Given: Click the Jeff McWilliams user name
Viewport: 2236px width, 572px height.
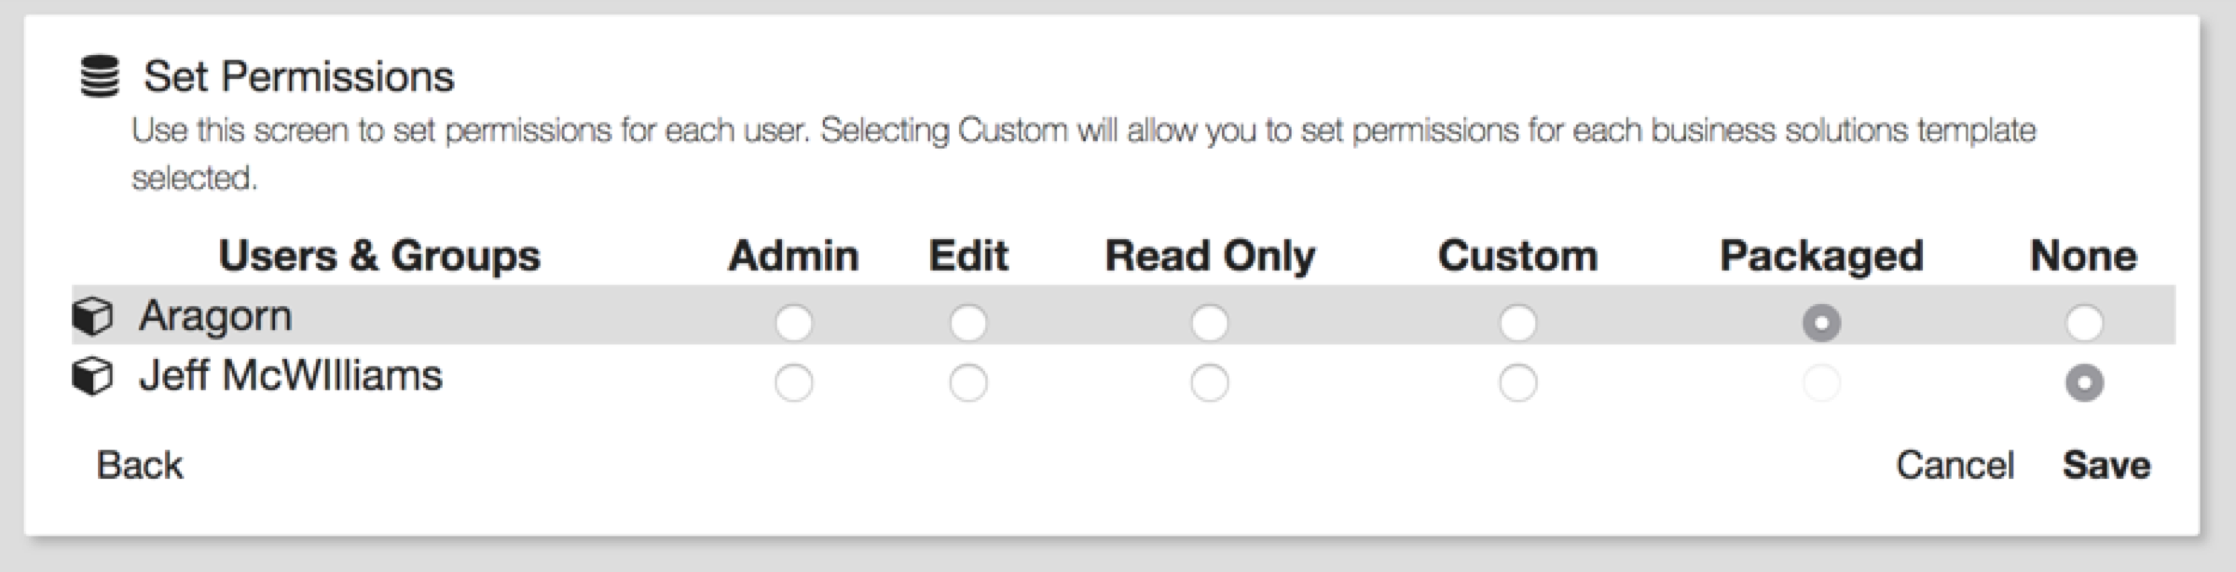Looking at the screenshot, I should 290,377.
